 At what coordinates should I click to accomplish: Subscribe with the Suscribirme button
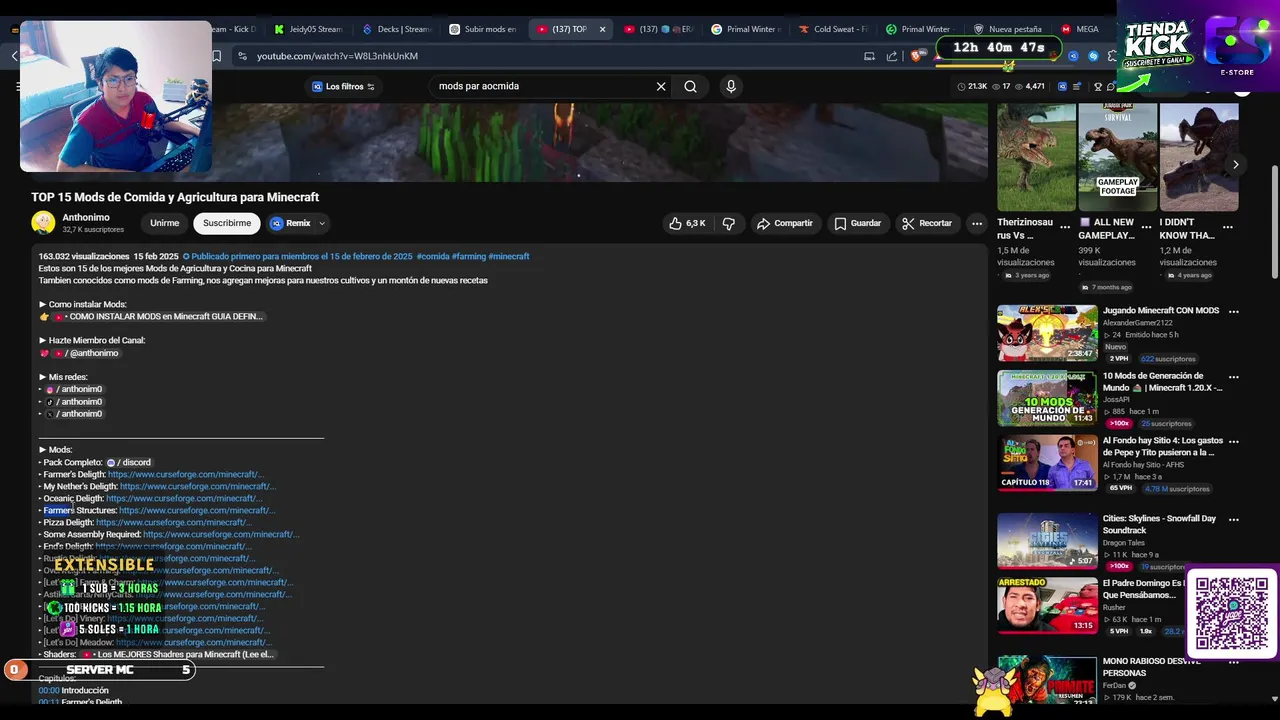click(x=227, y=223)
